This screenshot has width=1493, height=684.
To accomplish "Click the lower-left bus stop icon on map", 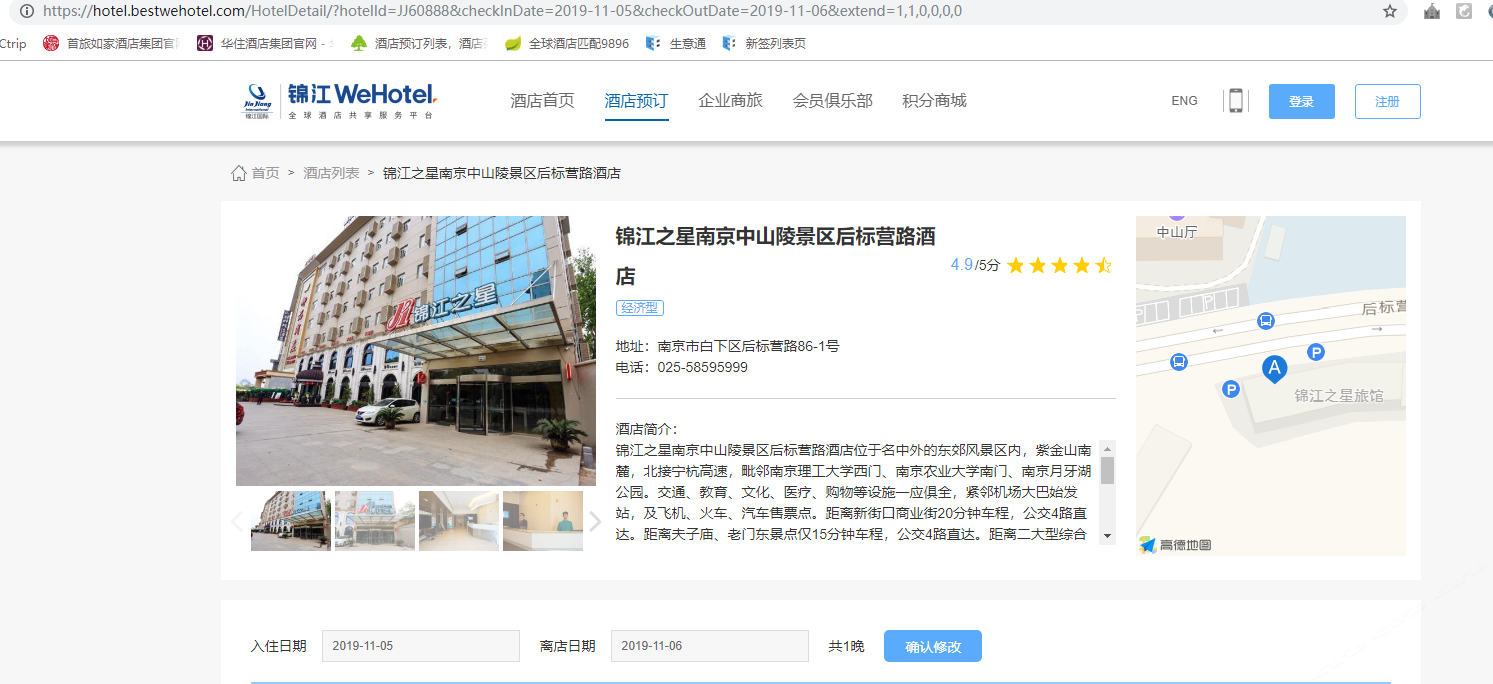I will (1179, 362).
